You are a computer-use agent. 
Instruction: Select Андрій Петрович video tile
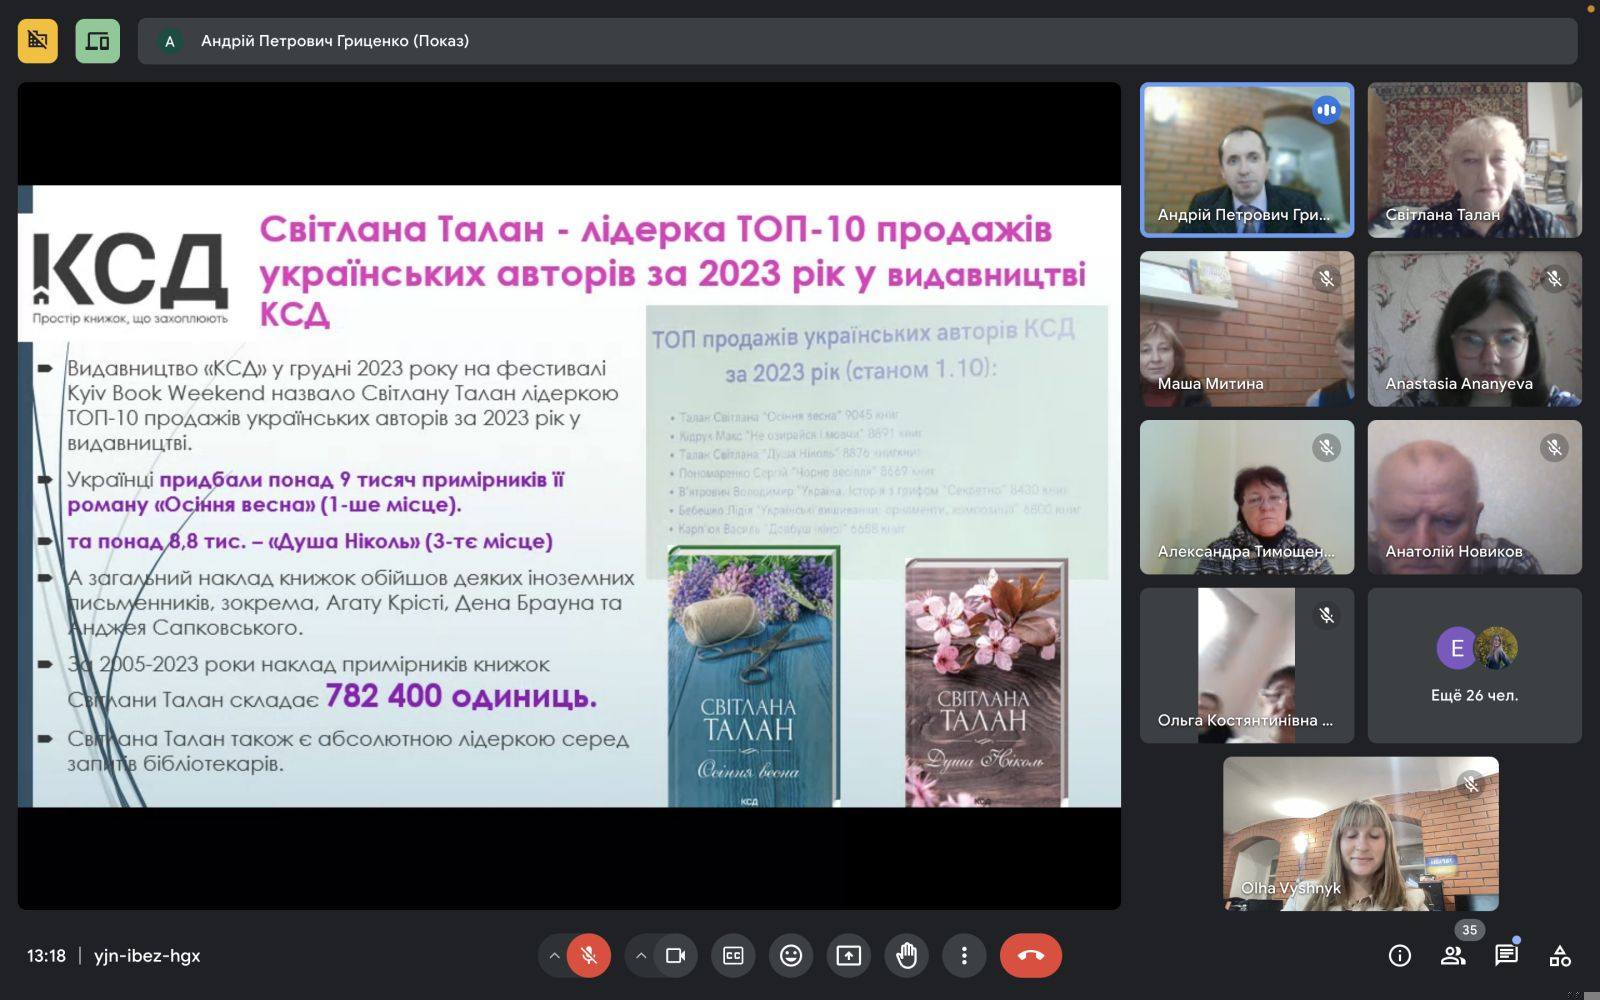coord(1247,160)
